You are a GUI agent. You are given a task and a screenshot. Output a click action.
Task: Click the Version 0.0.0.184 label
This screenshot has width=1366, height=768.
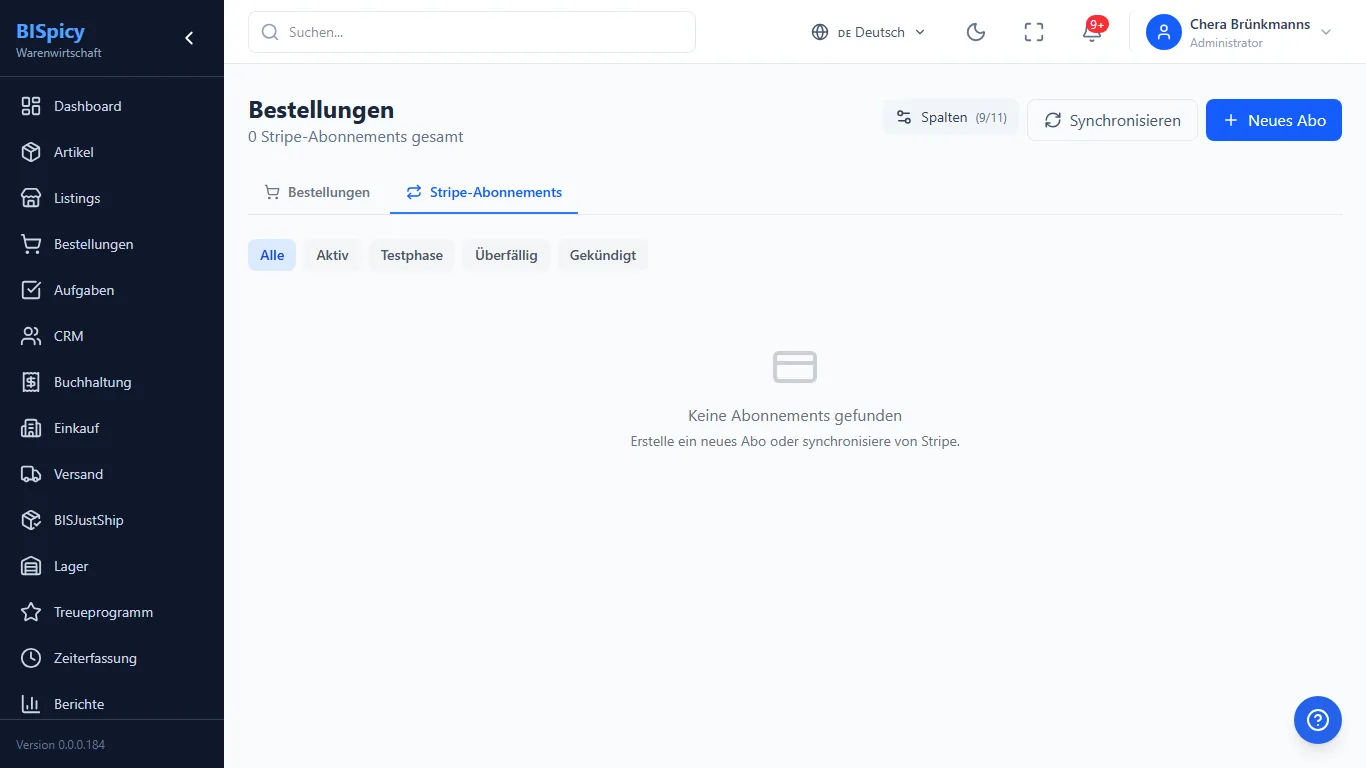point(60,745)
